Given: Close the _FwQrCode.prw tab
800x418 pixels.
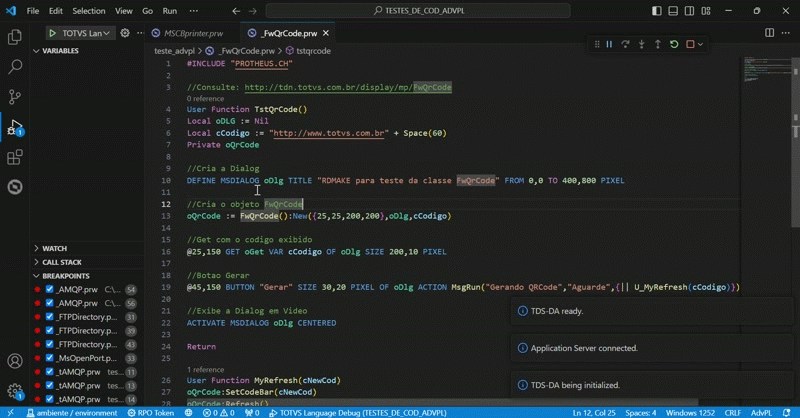Looking at the screenshot, I should click(x=326, y=33).
